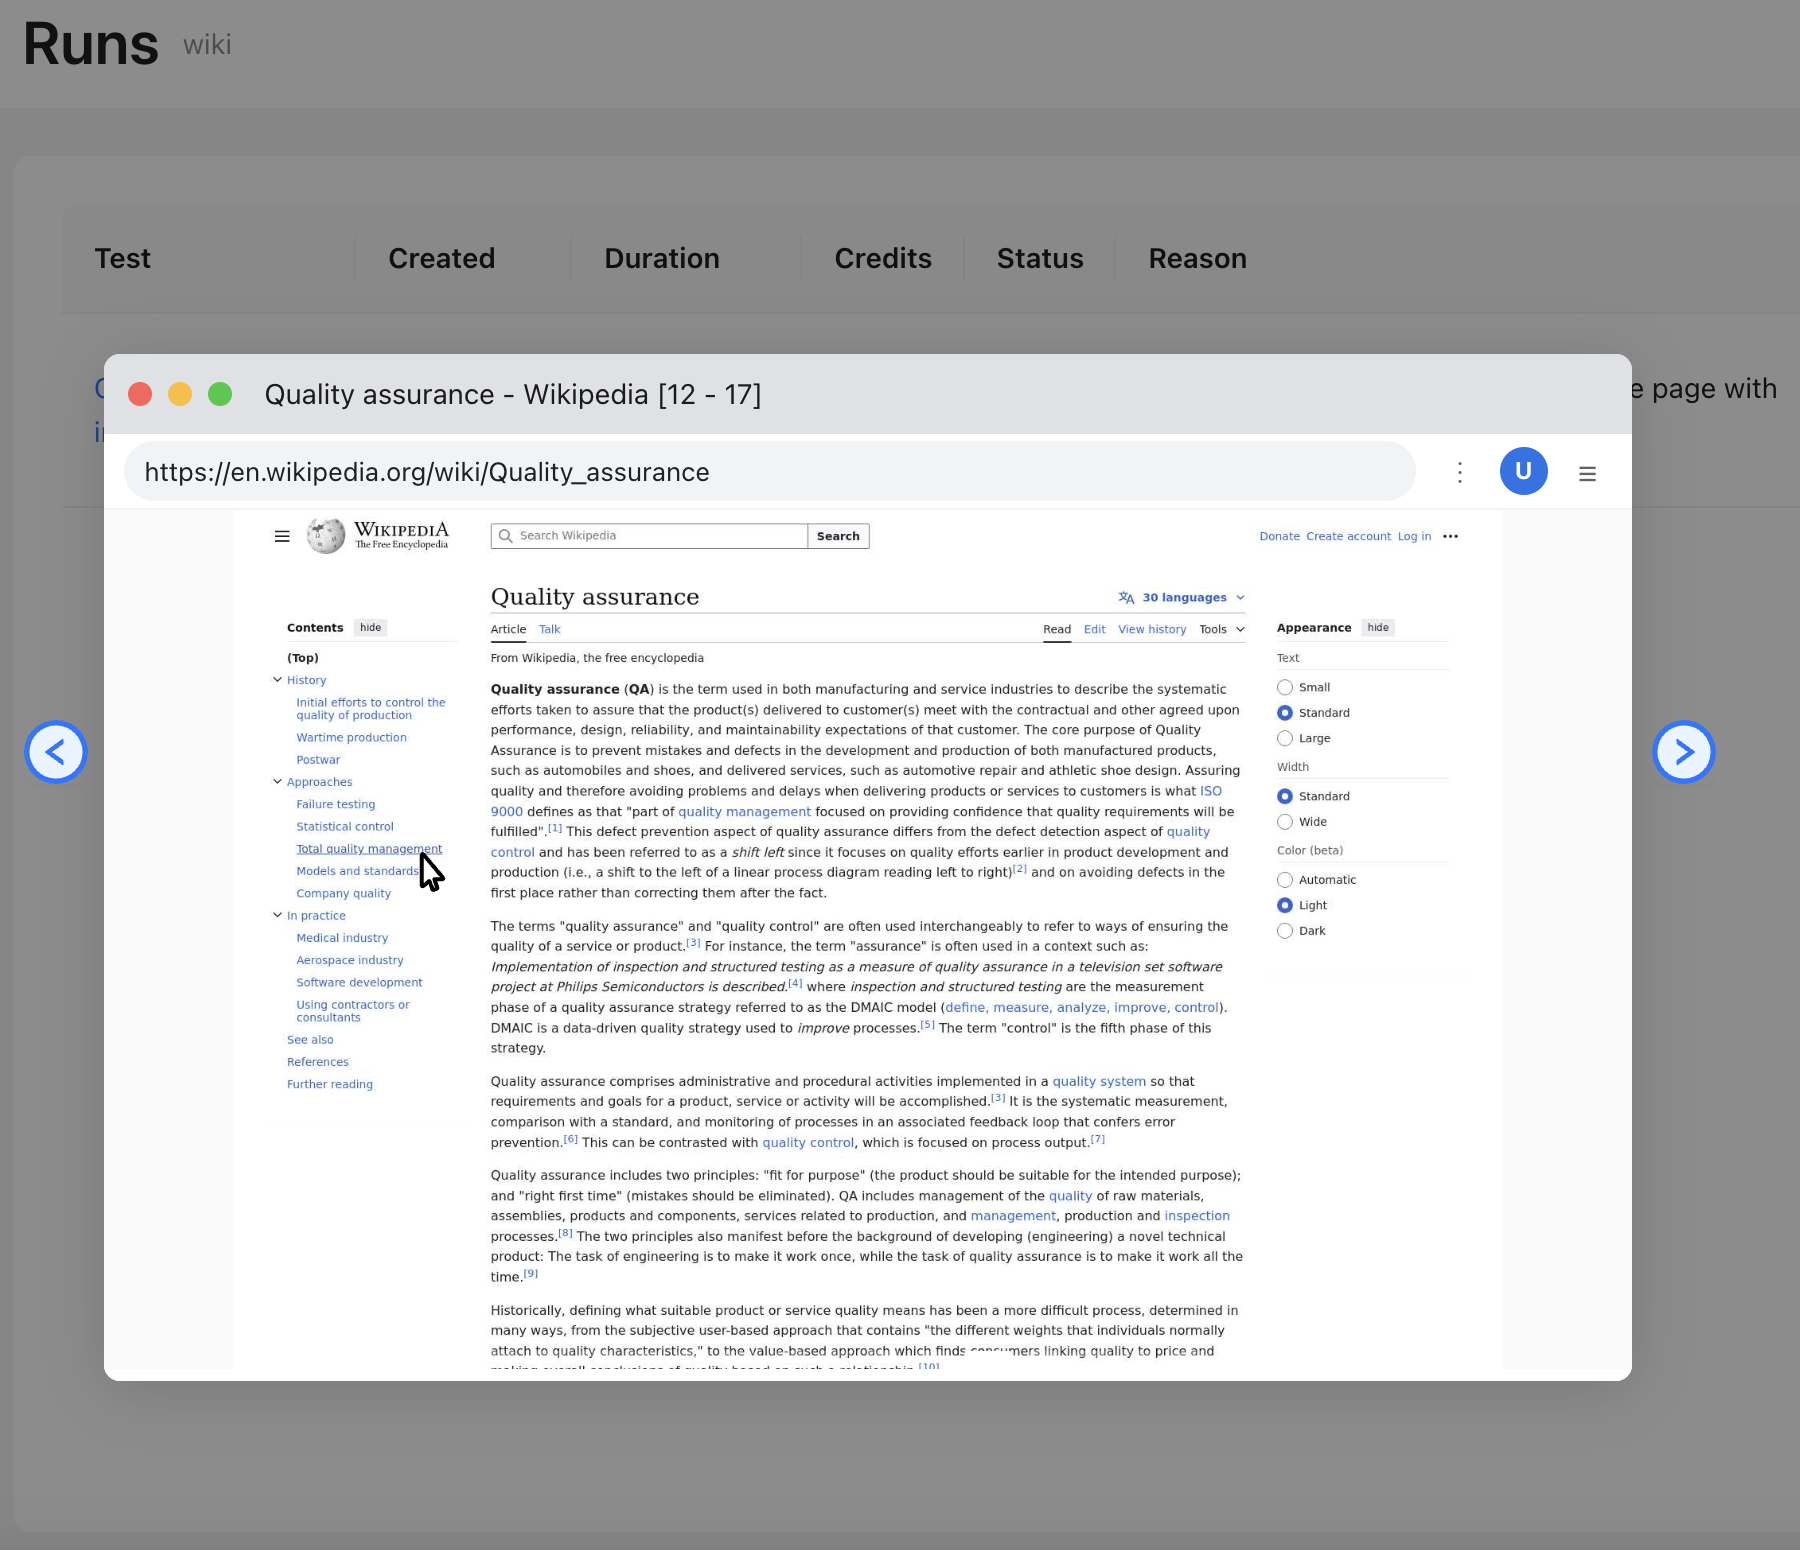
Task: Select the Read view tab
Action: [1057, 629]
